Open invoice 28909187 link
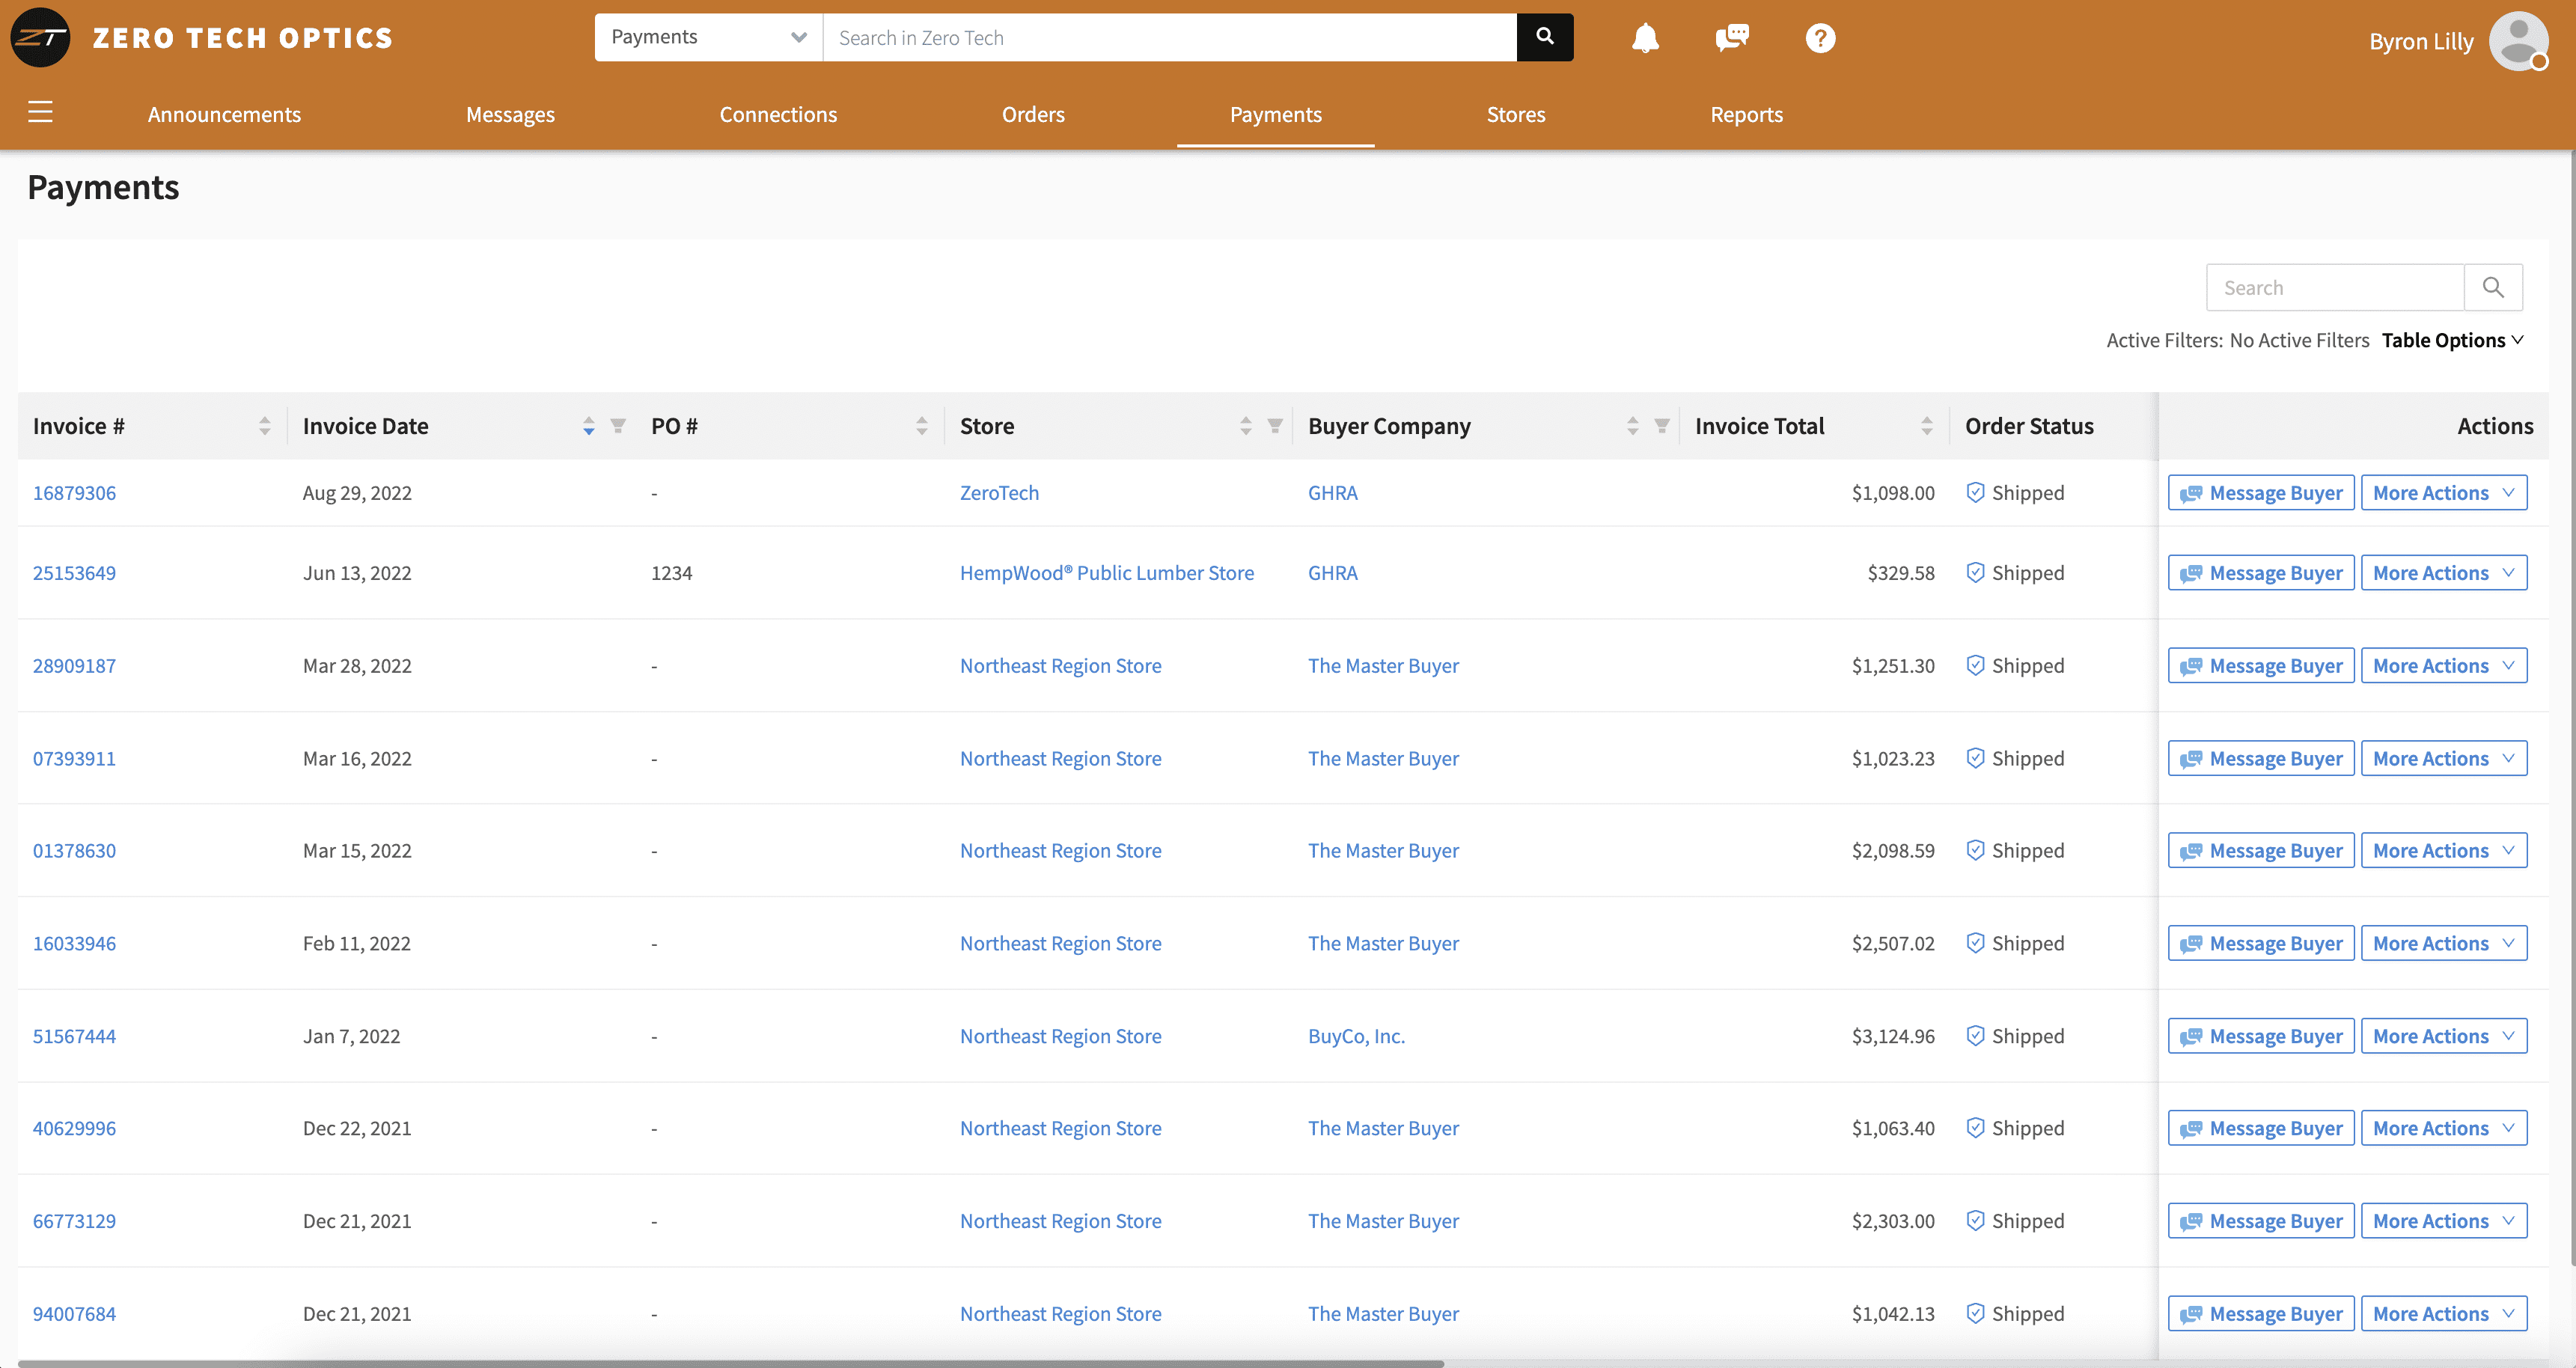The width and height of the screenshot is (2576, 1368). (74, 666)
